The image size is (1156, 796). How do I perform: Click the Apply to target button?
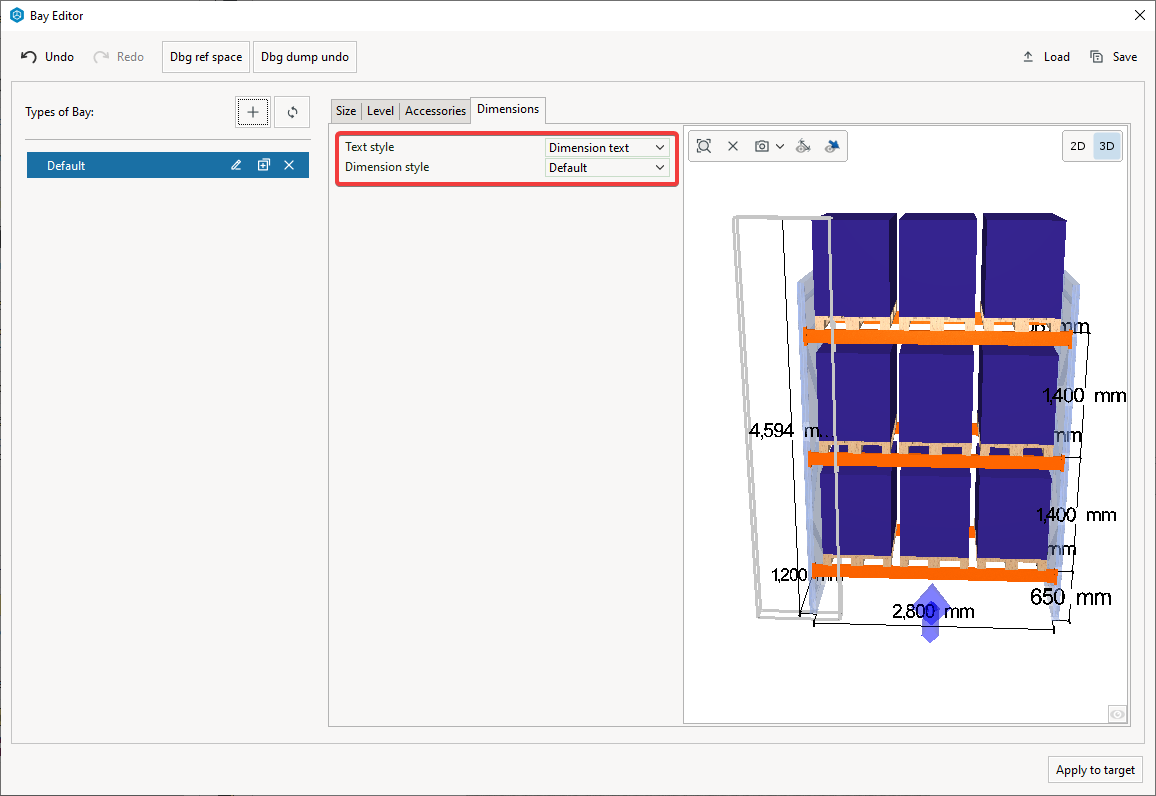pyautogui.click(x=1095, y=770)
